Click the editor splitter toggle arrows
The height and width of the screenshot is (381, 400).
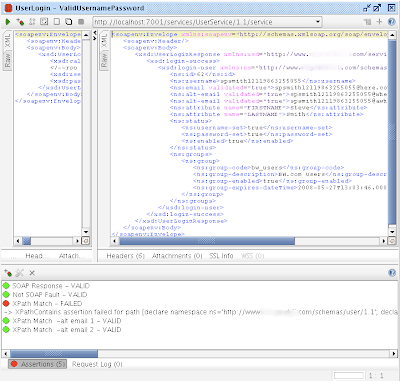(x=95, y=35)
